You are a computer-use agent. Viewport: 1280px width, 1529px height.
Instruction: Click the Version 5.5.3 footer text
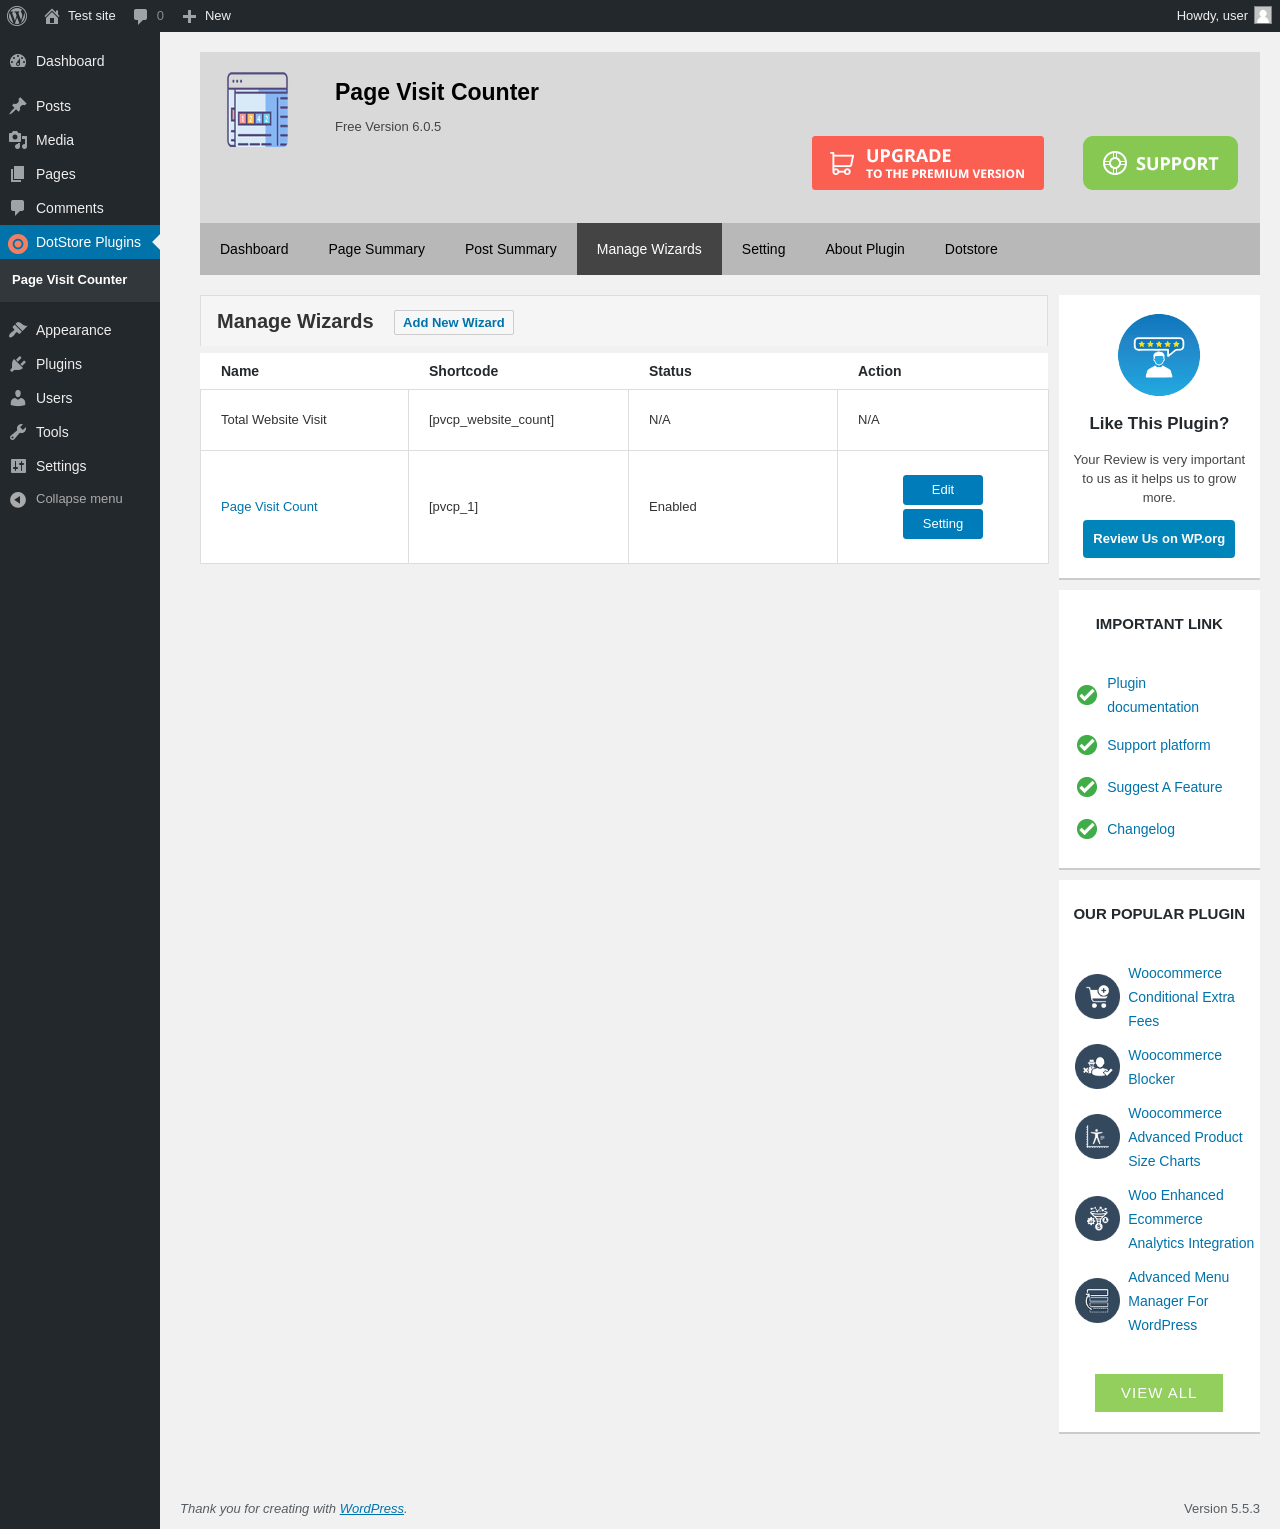[1222, 1509]
